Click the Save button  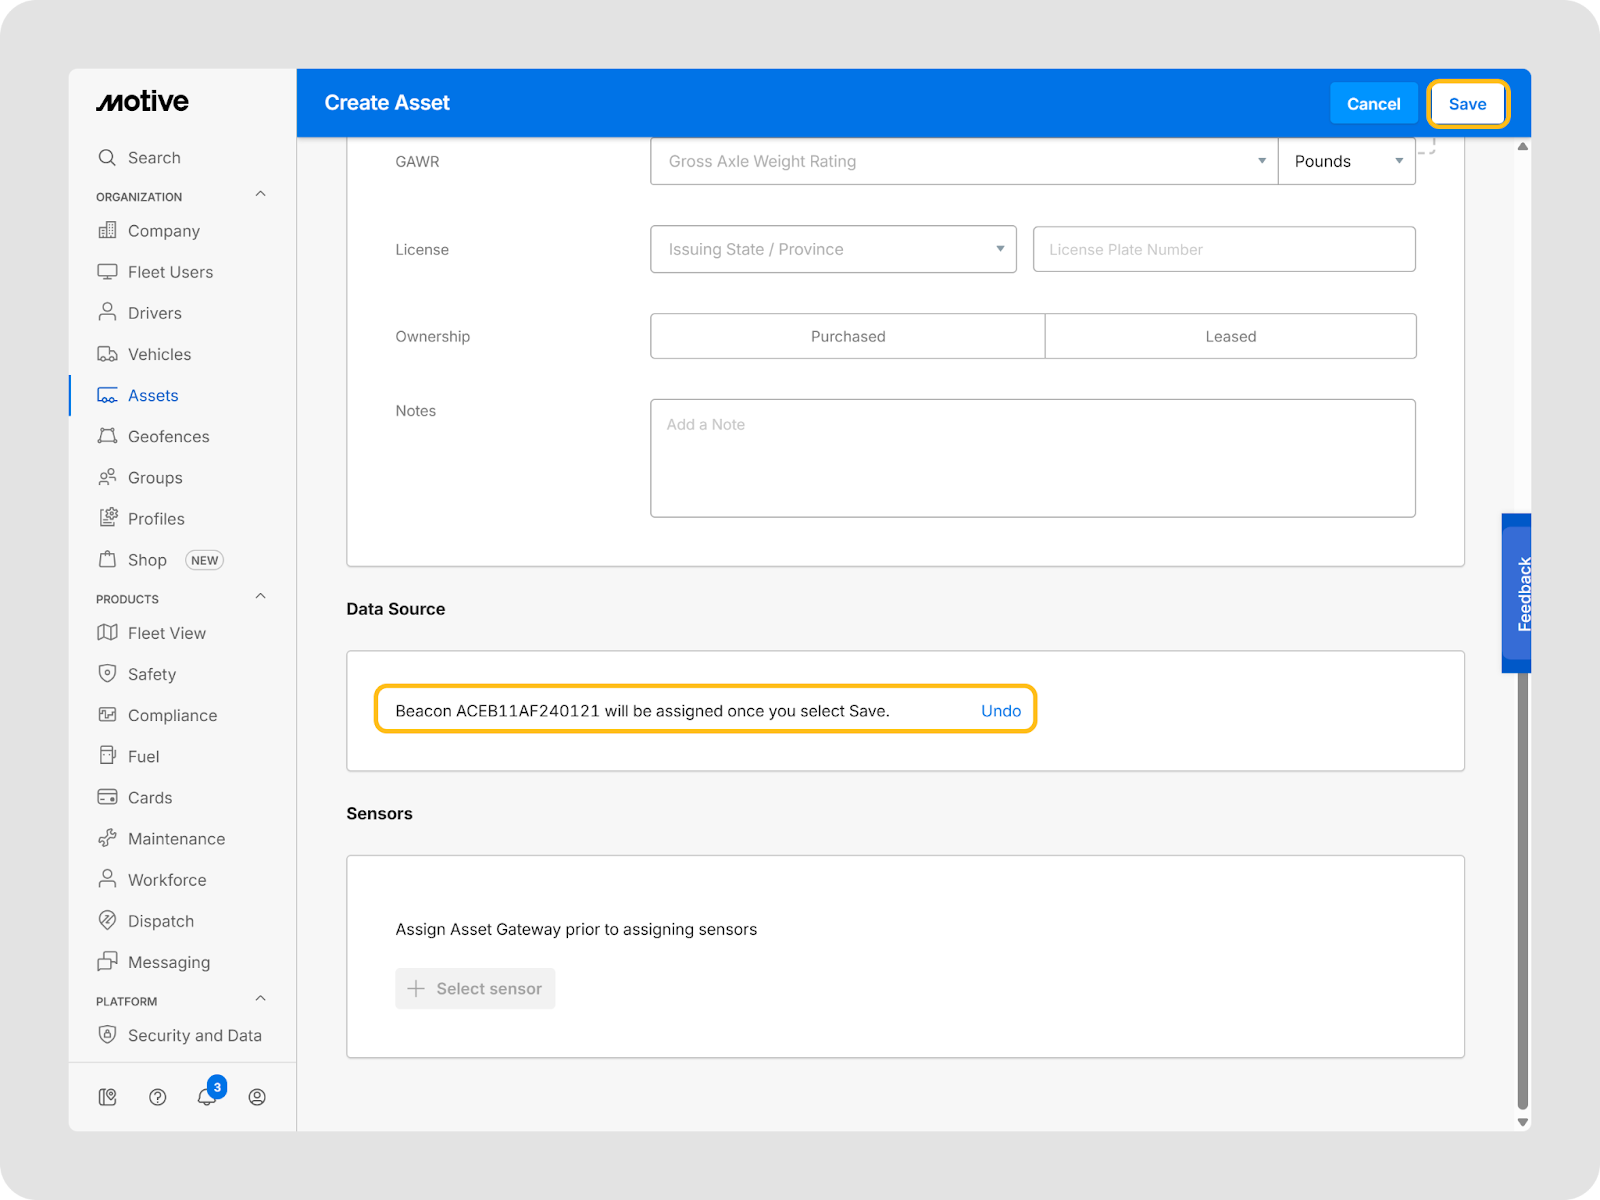pos(1467,104)
